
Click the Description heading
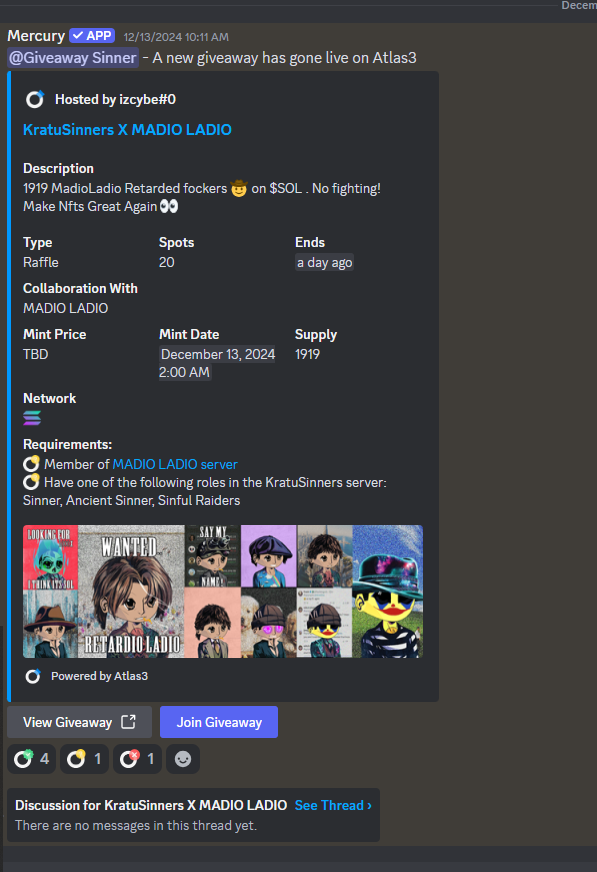coord(58,169)
